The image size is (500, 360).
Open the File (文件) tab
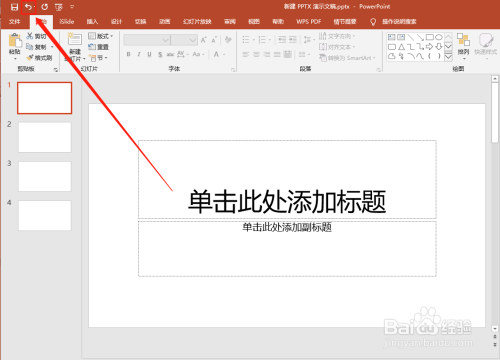[x=15, y=22]
